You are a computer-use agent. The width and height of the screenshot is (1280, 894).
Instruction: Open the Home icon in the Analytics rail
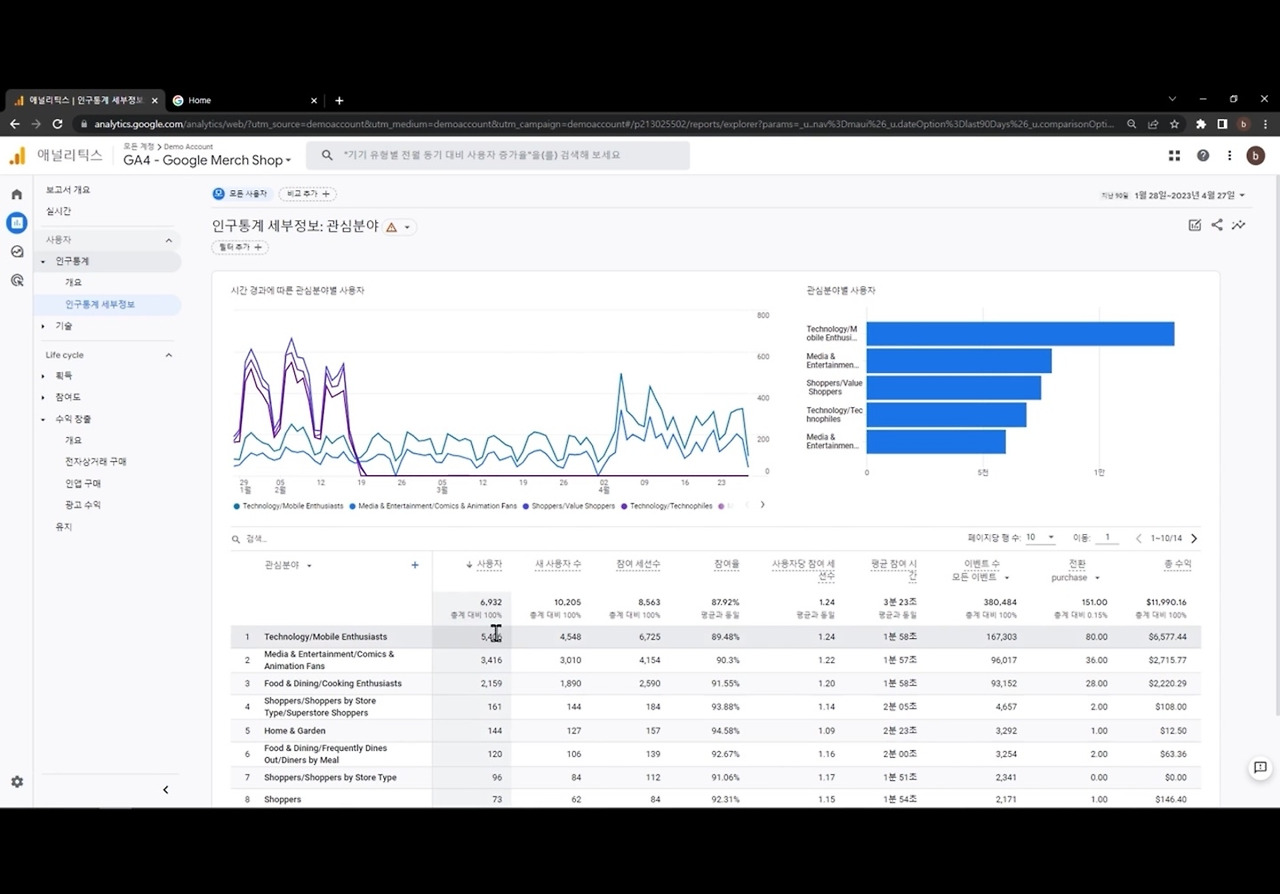pyautogui.click(x=17, y=194)
